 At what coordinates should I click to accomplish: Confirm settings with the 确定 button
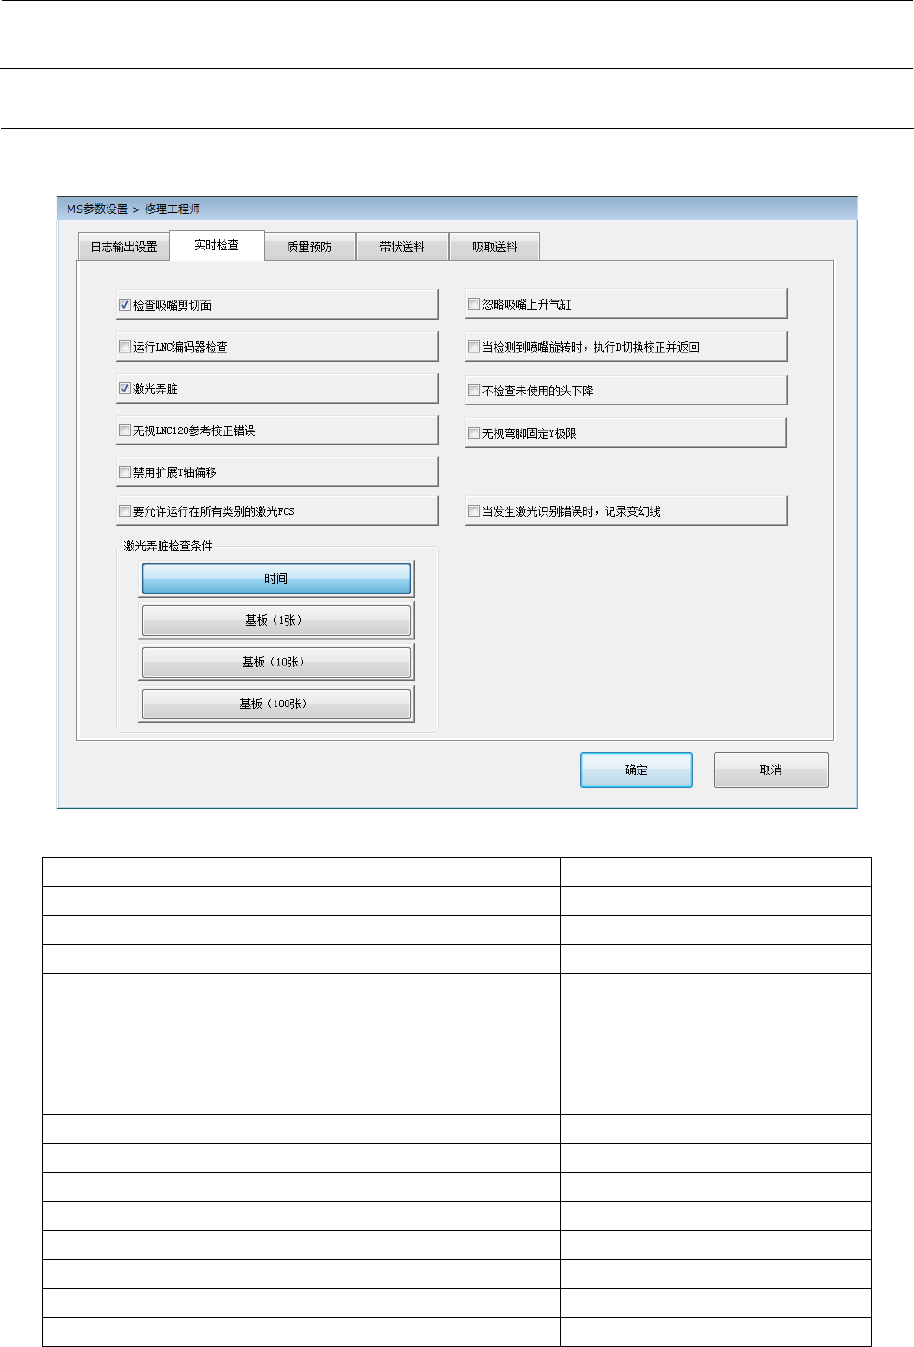click(x=636, y=770)
